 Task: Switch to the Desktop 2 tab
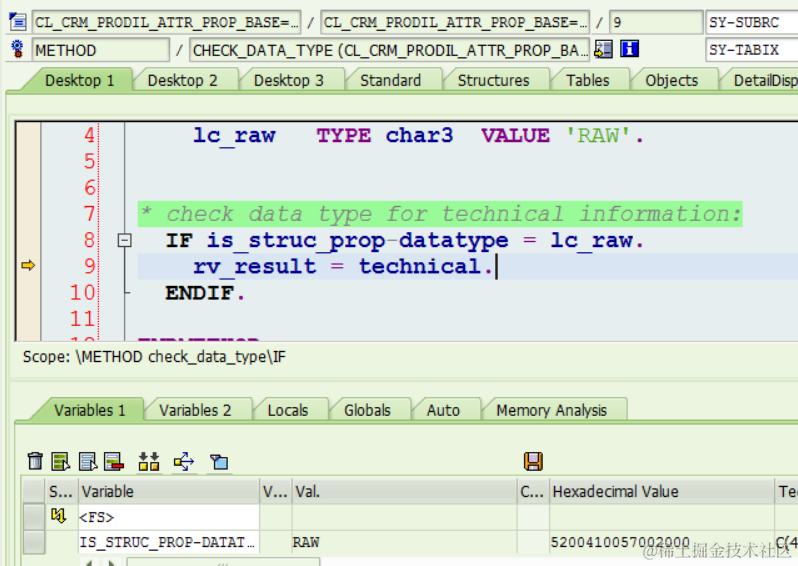(182, 80)
